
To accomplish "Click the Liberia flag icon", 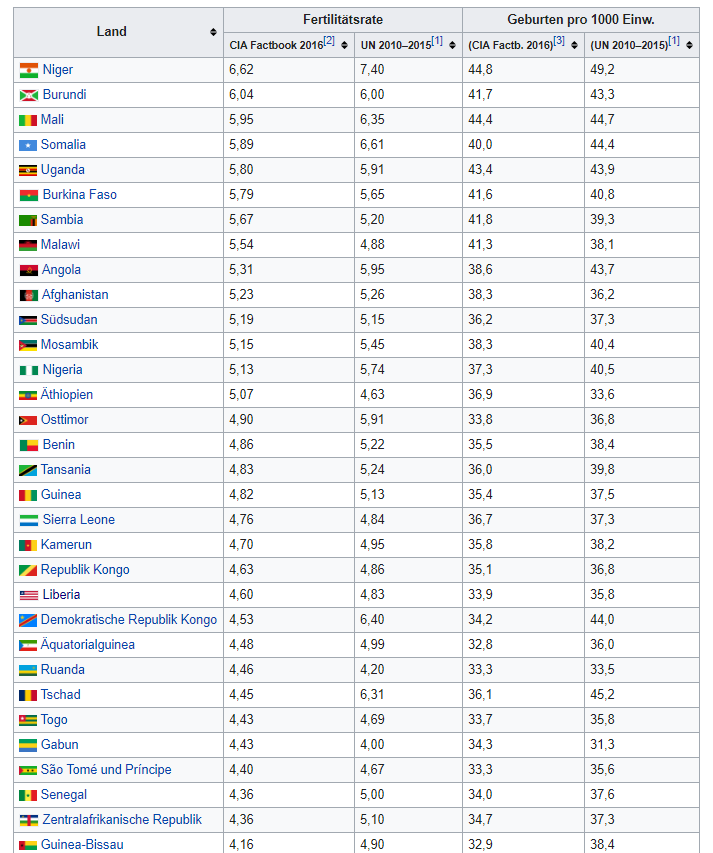I will pos(28,595).
